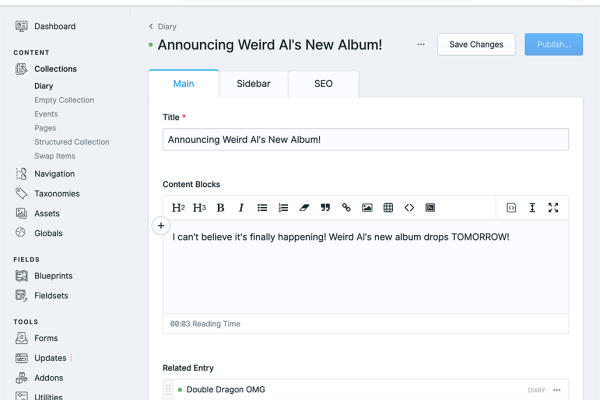Click the Globals globe icon
The width and height of the screenshot is (600, 400).
click(21, 233)
